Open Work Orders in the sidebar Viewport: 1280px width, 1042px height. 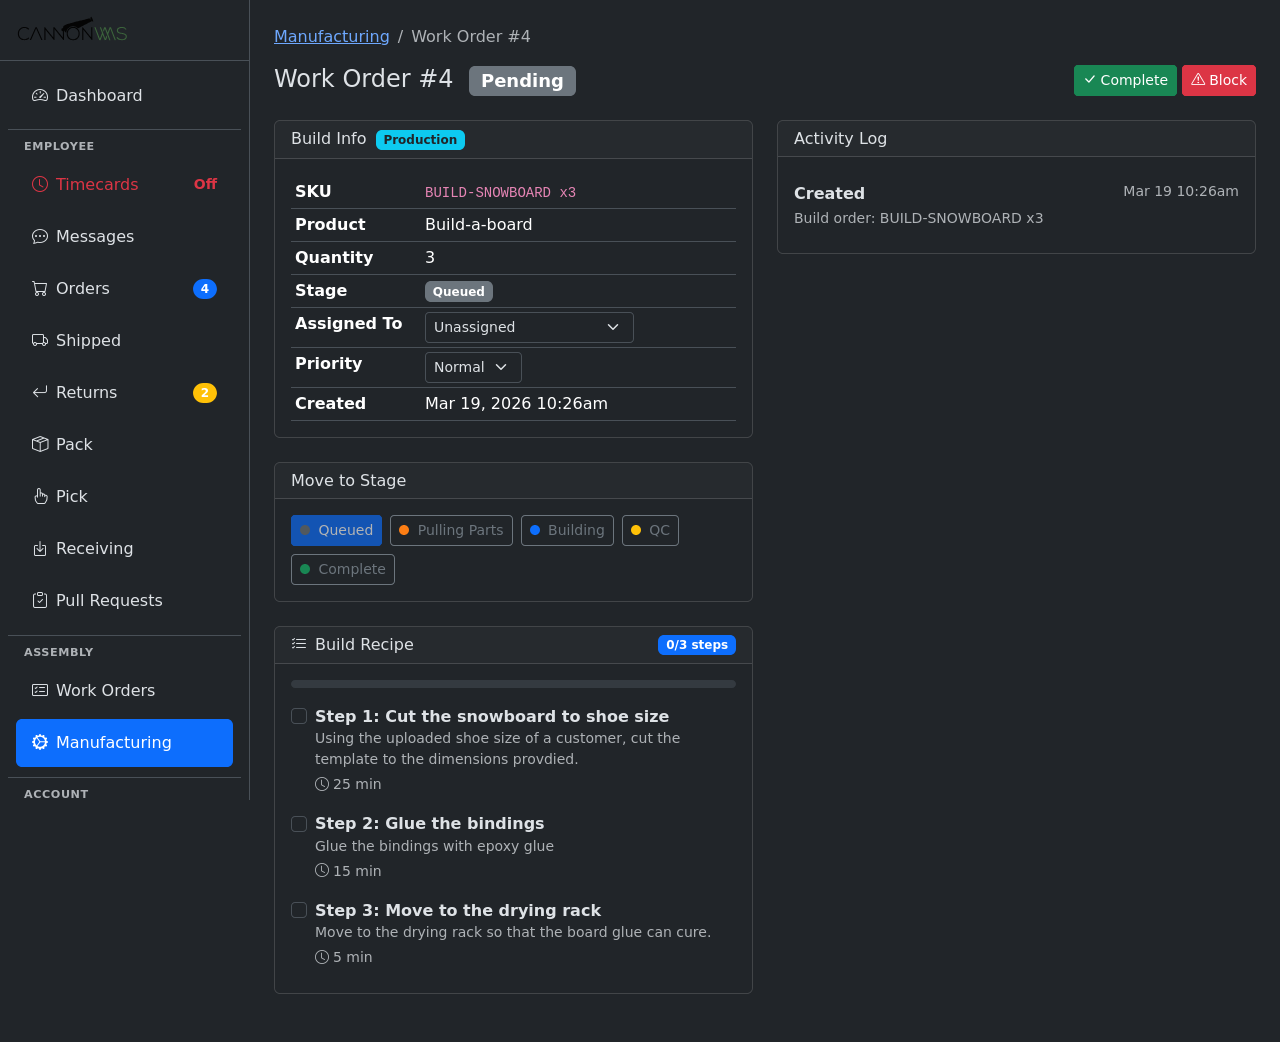tap(105, 691)
